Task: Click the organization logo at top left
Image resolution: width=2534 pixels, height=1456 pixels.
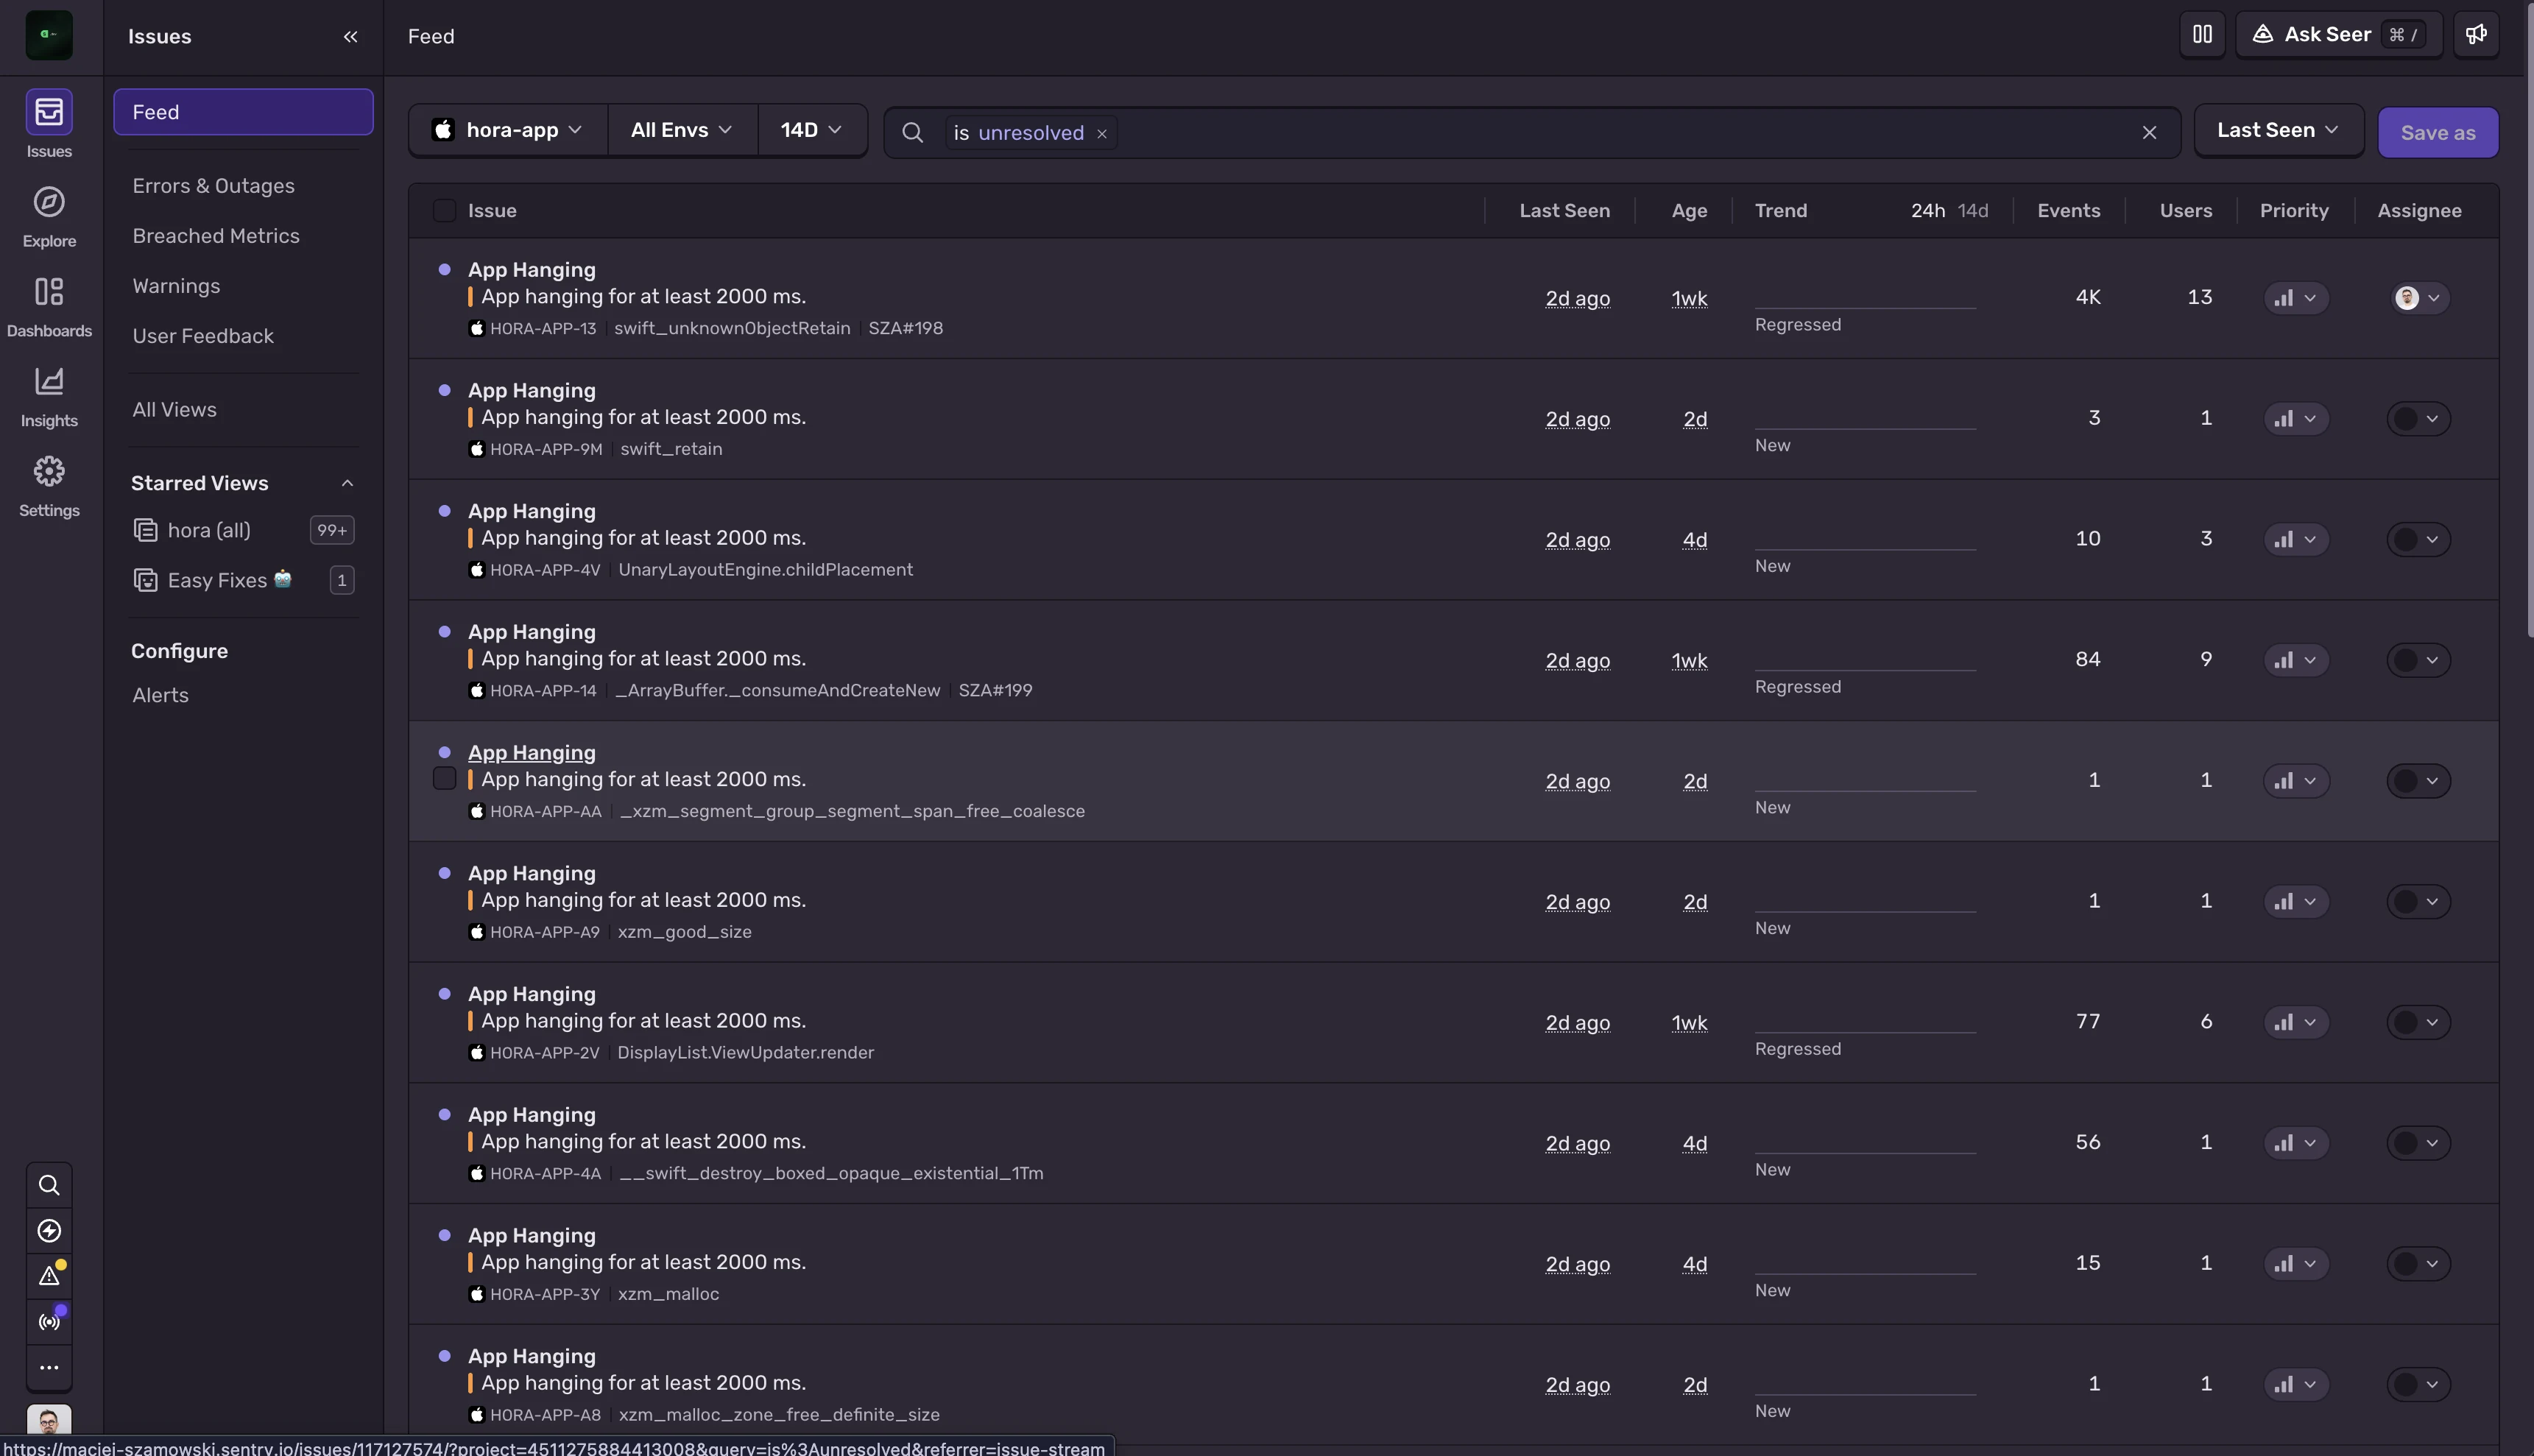Action: [49, 35]
